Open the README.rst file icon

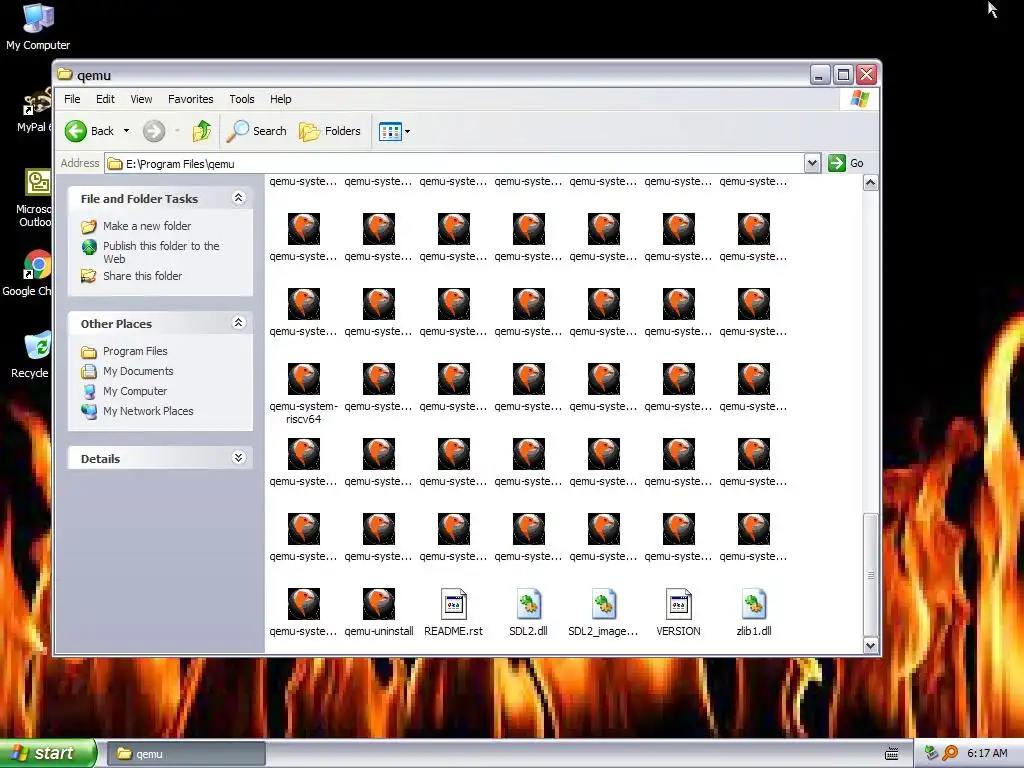(x=453, y=604)
